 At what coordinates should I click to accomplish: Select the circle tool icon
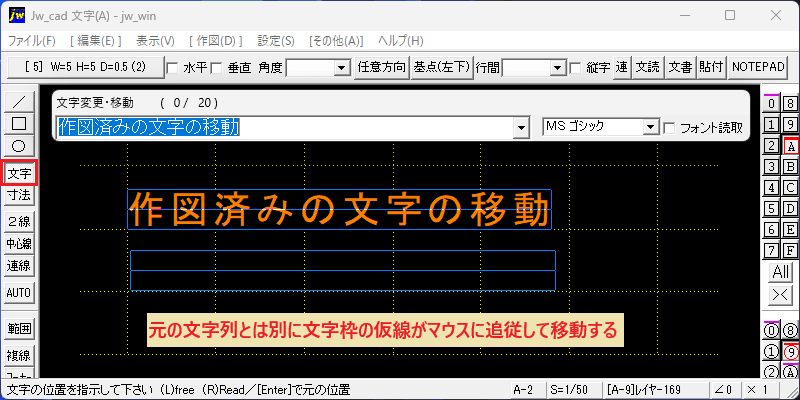coord(19,146)
